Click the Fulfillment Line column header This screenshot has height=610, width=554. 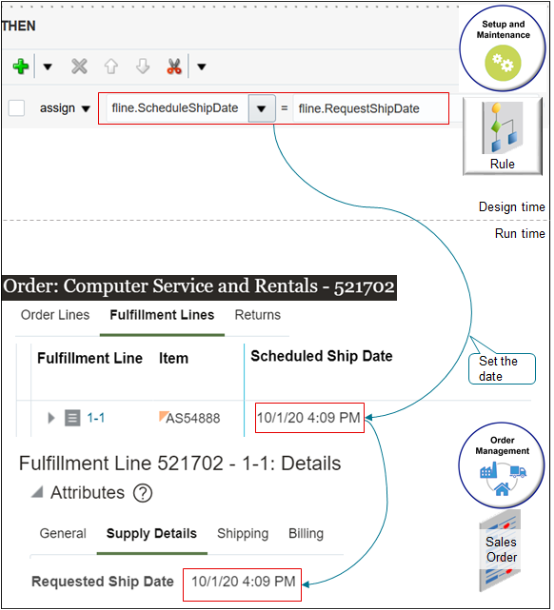point(90,358)
